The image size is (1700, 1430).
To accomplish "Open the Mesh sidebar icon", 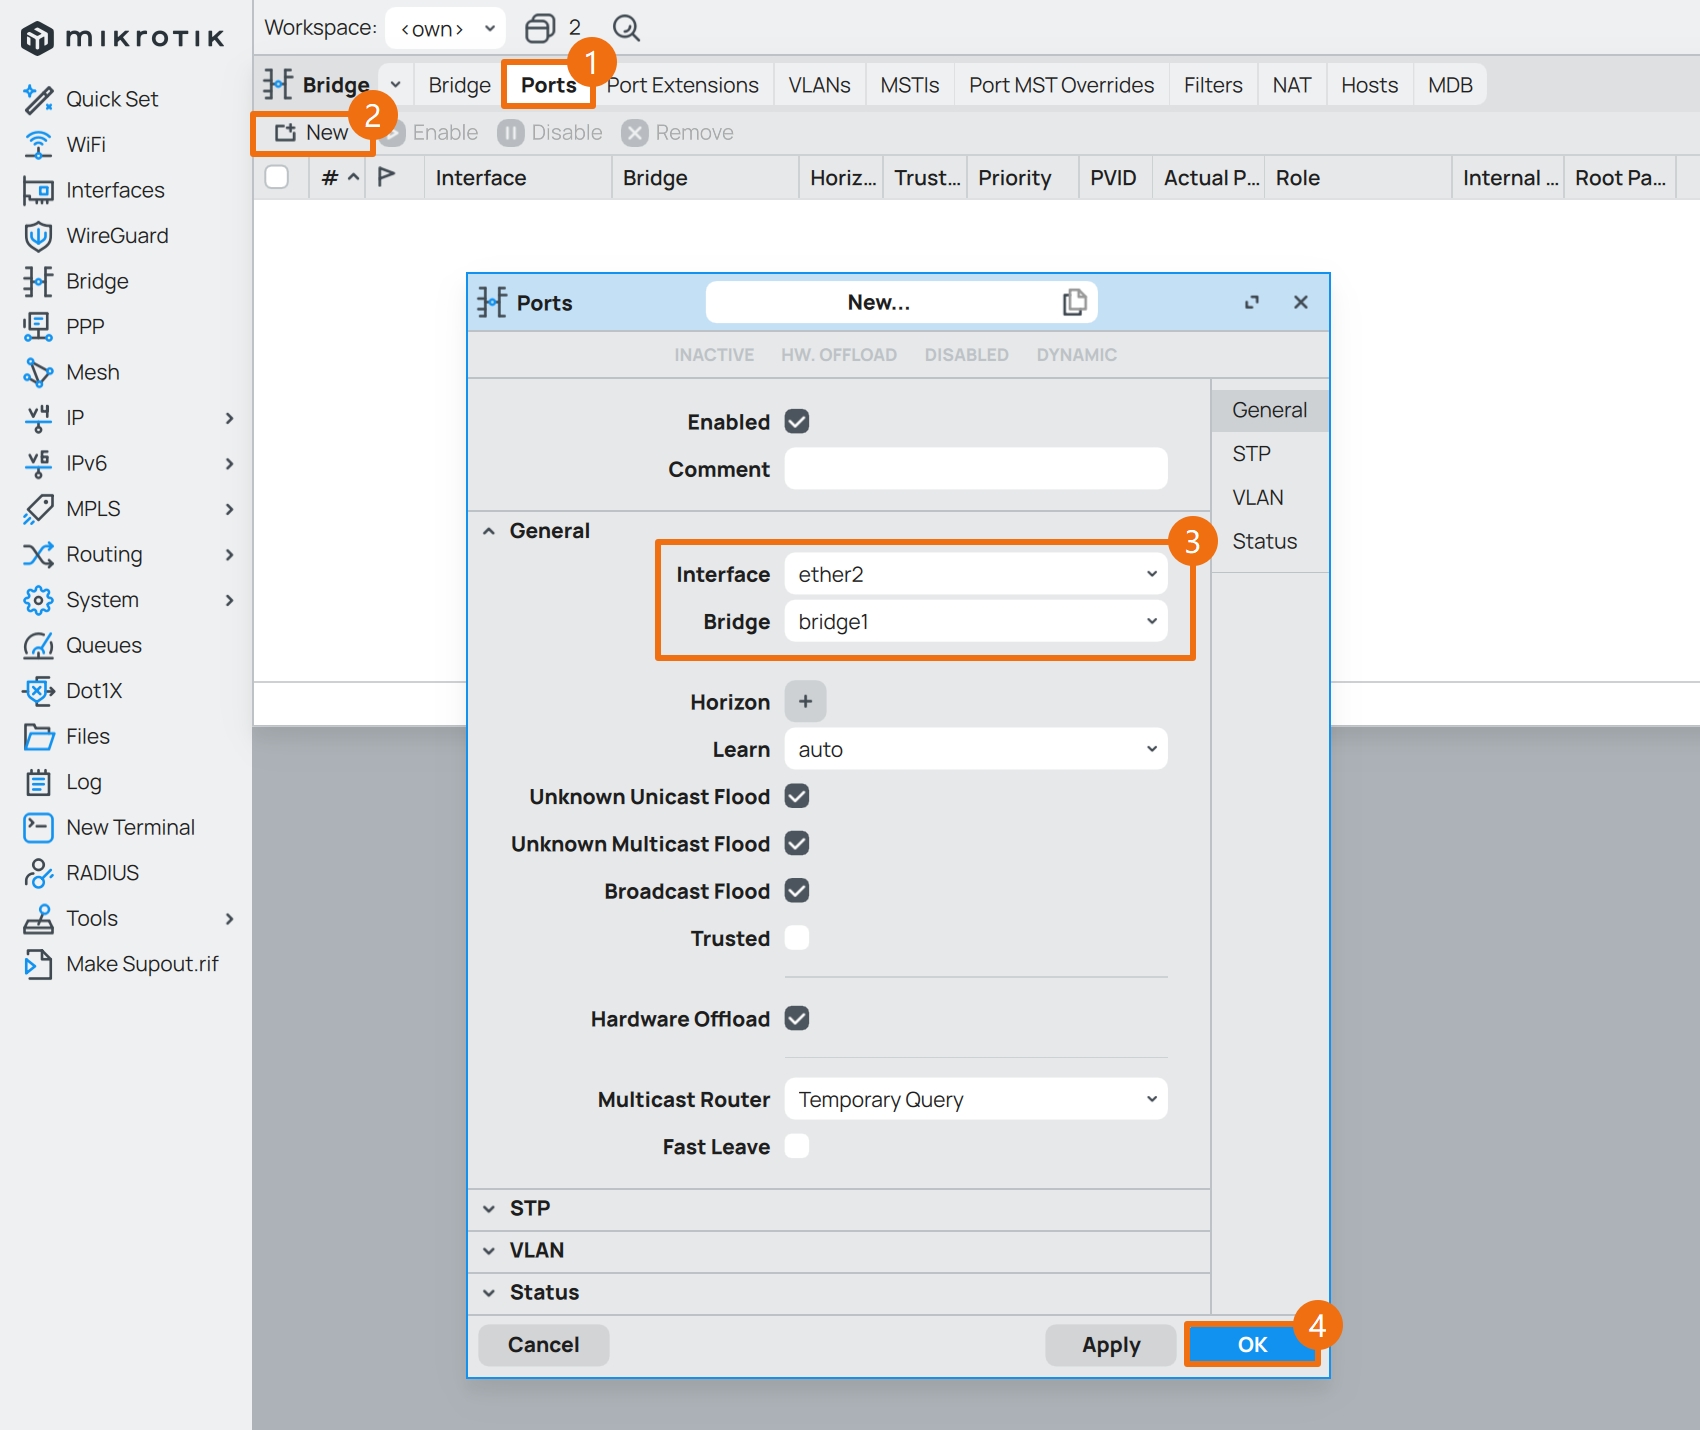I will (x=38, y=372).
